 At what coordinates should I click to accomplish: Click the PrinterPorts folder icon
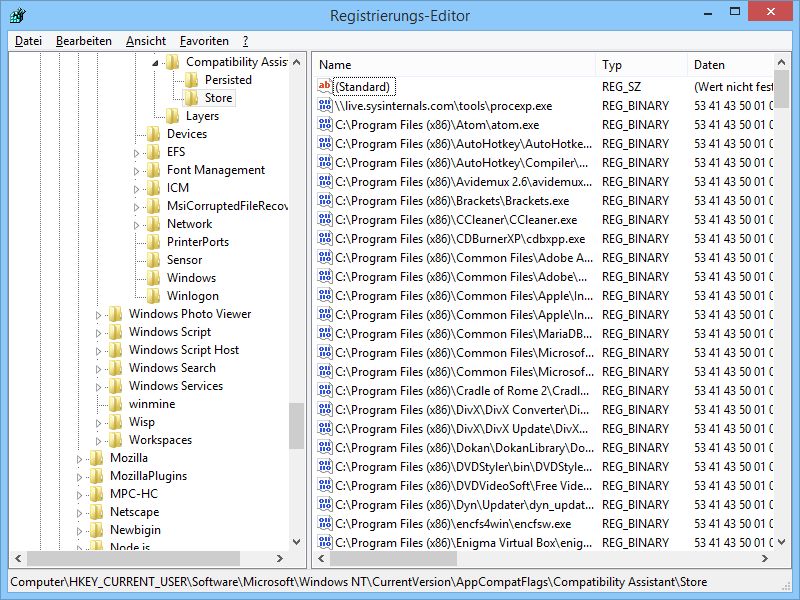coord(154,242)
